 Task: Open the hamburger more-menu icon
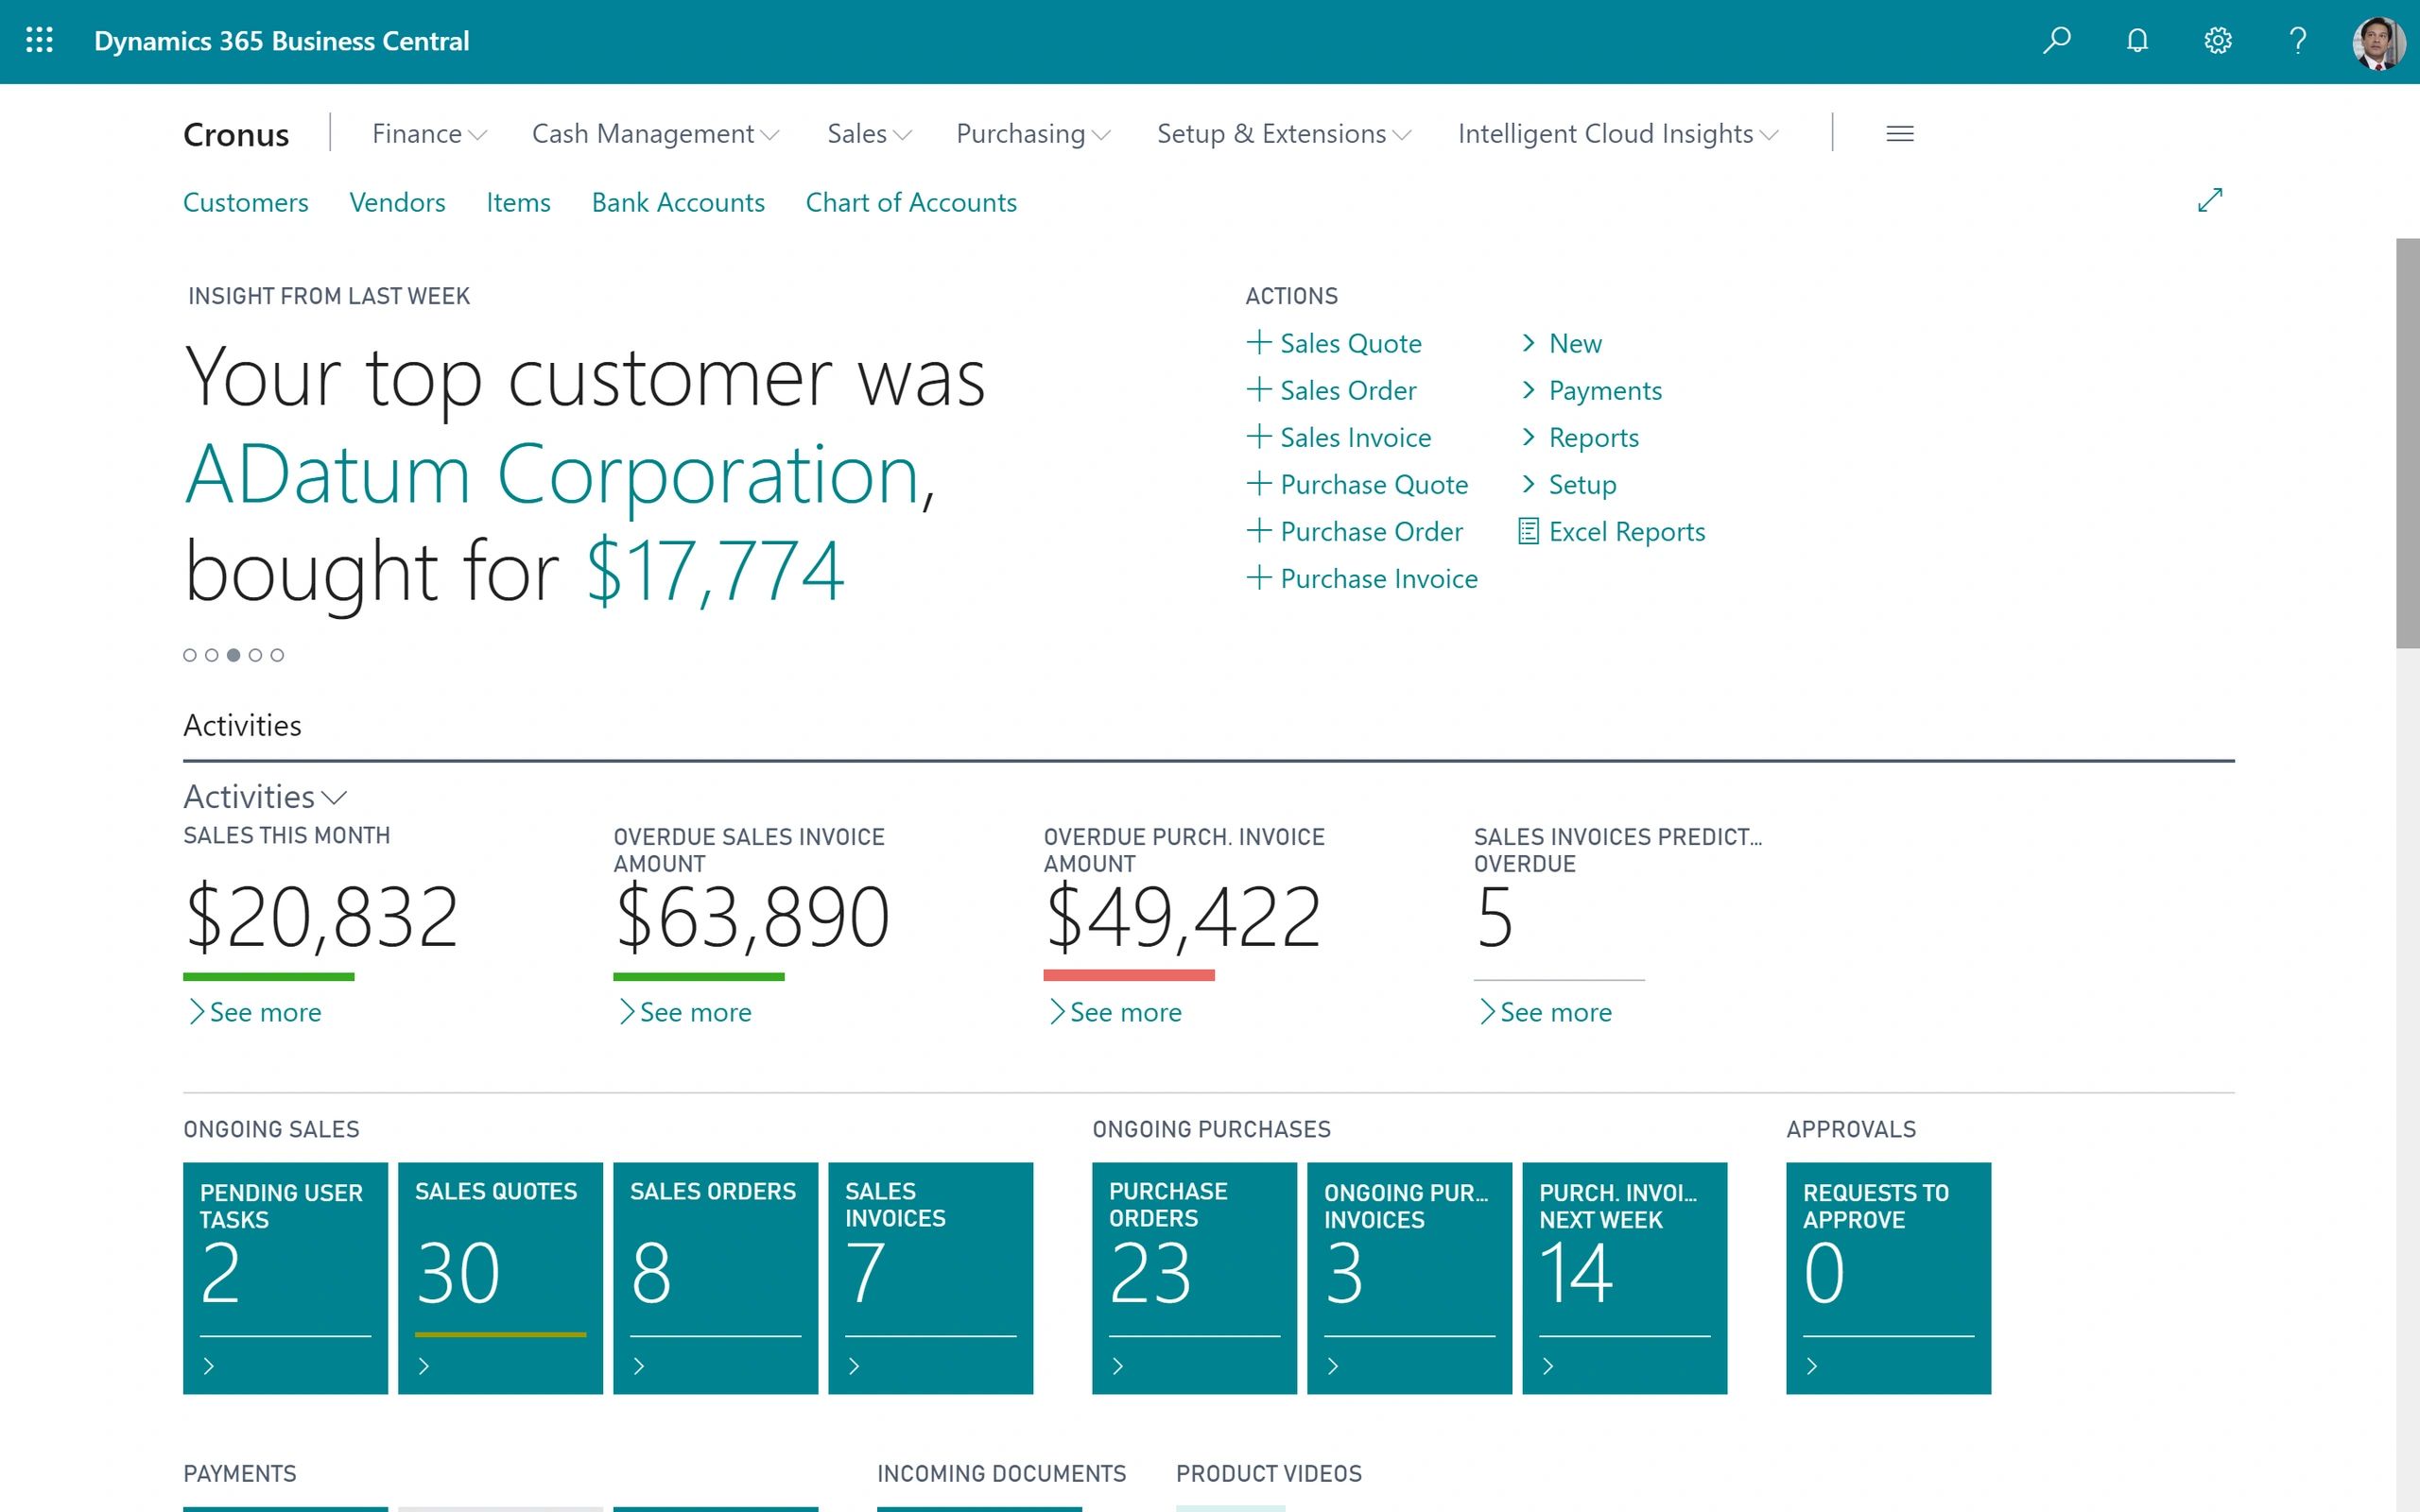(1899, 133)
